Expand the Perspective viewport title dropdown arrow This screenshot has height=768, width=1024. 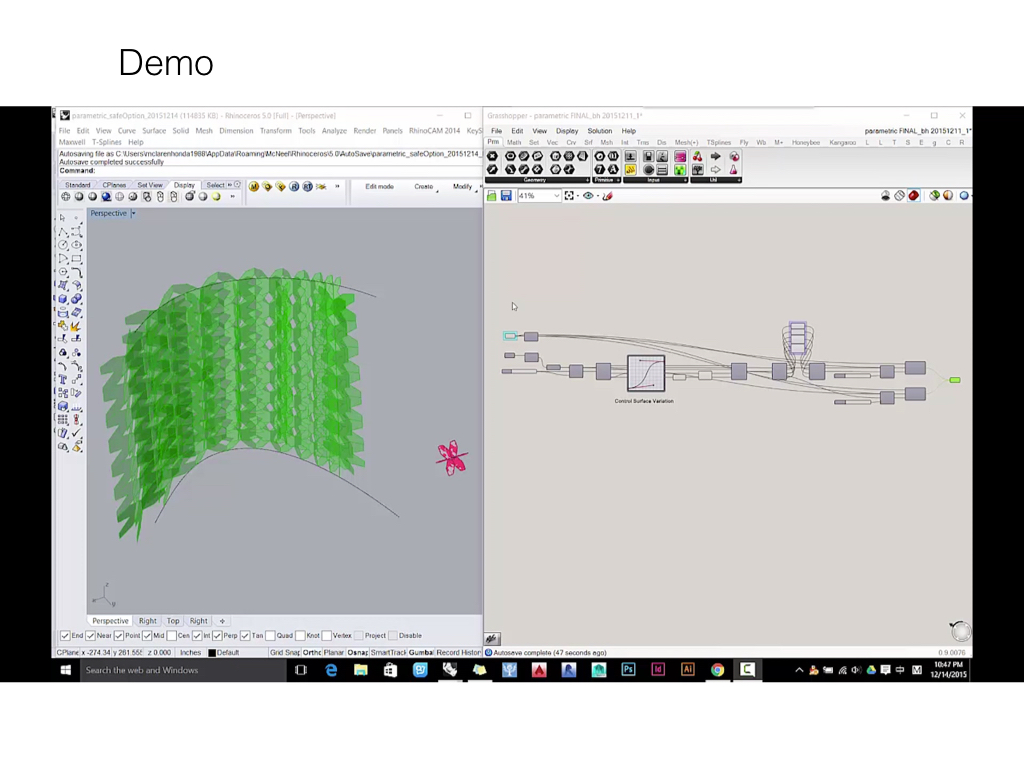pos(134,213)
